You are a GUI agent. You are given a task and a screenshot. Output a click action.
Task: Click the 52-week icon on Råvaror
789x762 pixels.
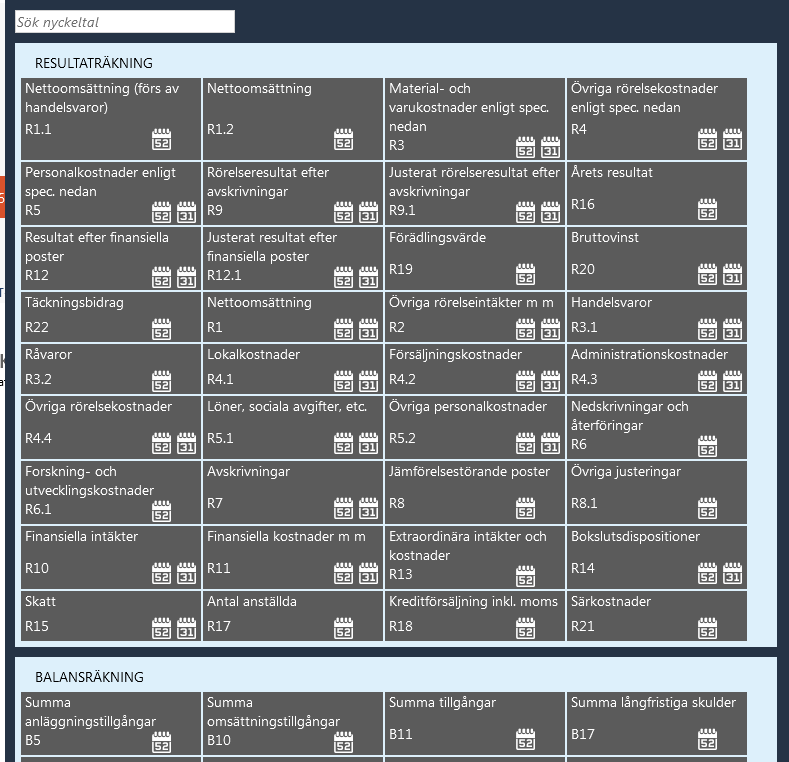click(x=162, y=381)
